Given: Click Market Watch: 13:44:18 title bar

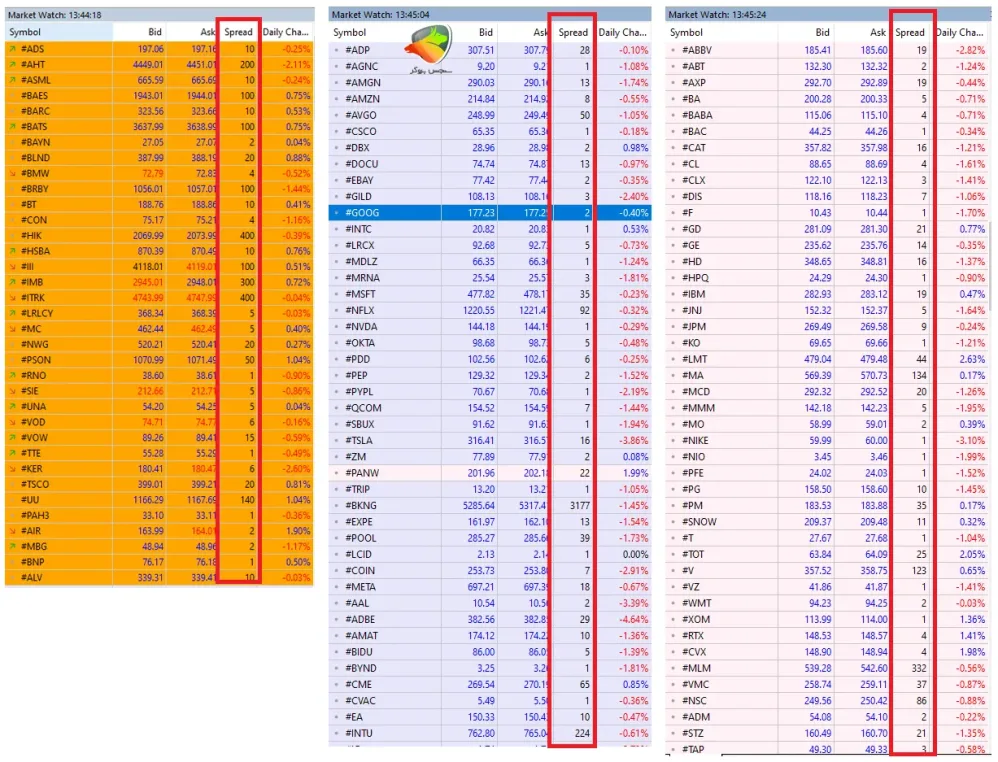Looking at the screenshot, I should coord(160,15).
